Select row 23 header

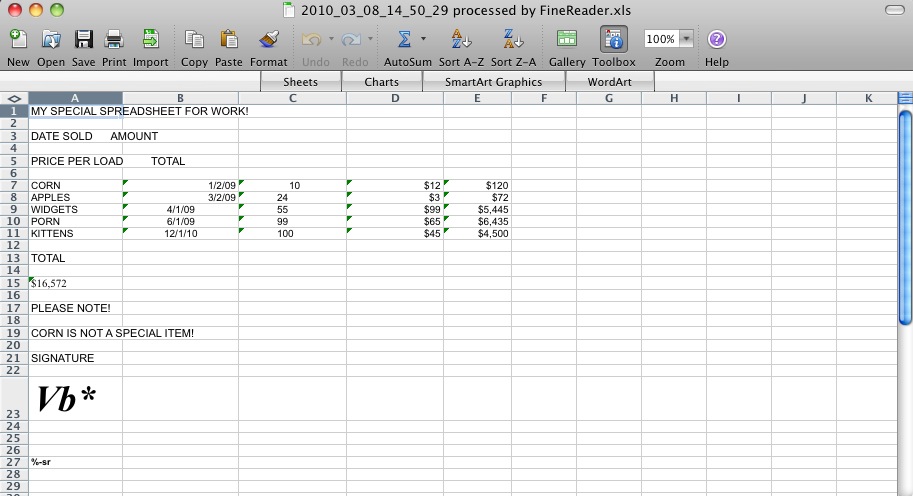tap(14, 398)
